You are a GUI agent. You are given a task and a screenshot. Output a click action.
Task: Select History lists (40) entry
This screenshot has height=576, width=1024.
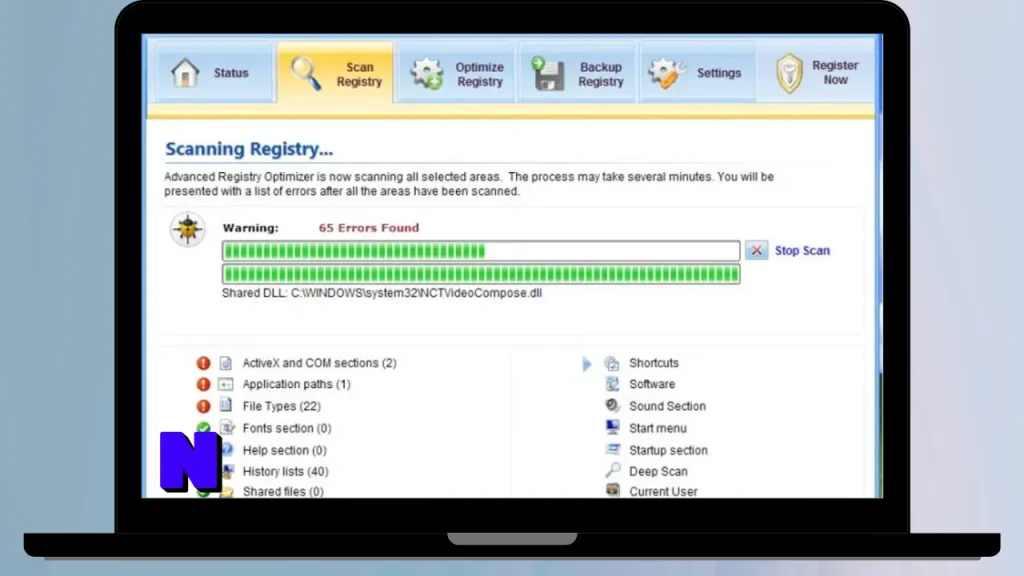coord(285,472)
